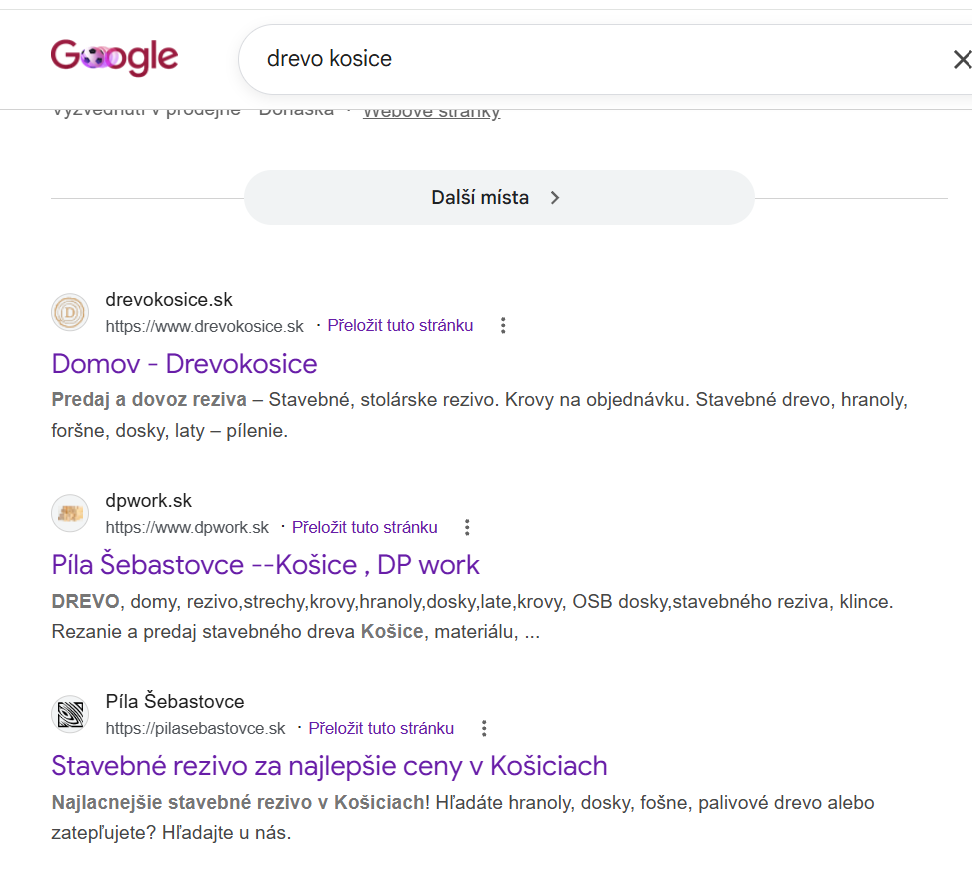This screenshot has height=876, width=972.
Task: Open the 'Další místa' button
Action: (x=499, y=198)
